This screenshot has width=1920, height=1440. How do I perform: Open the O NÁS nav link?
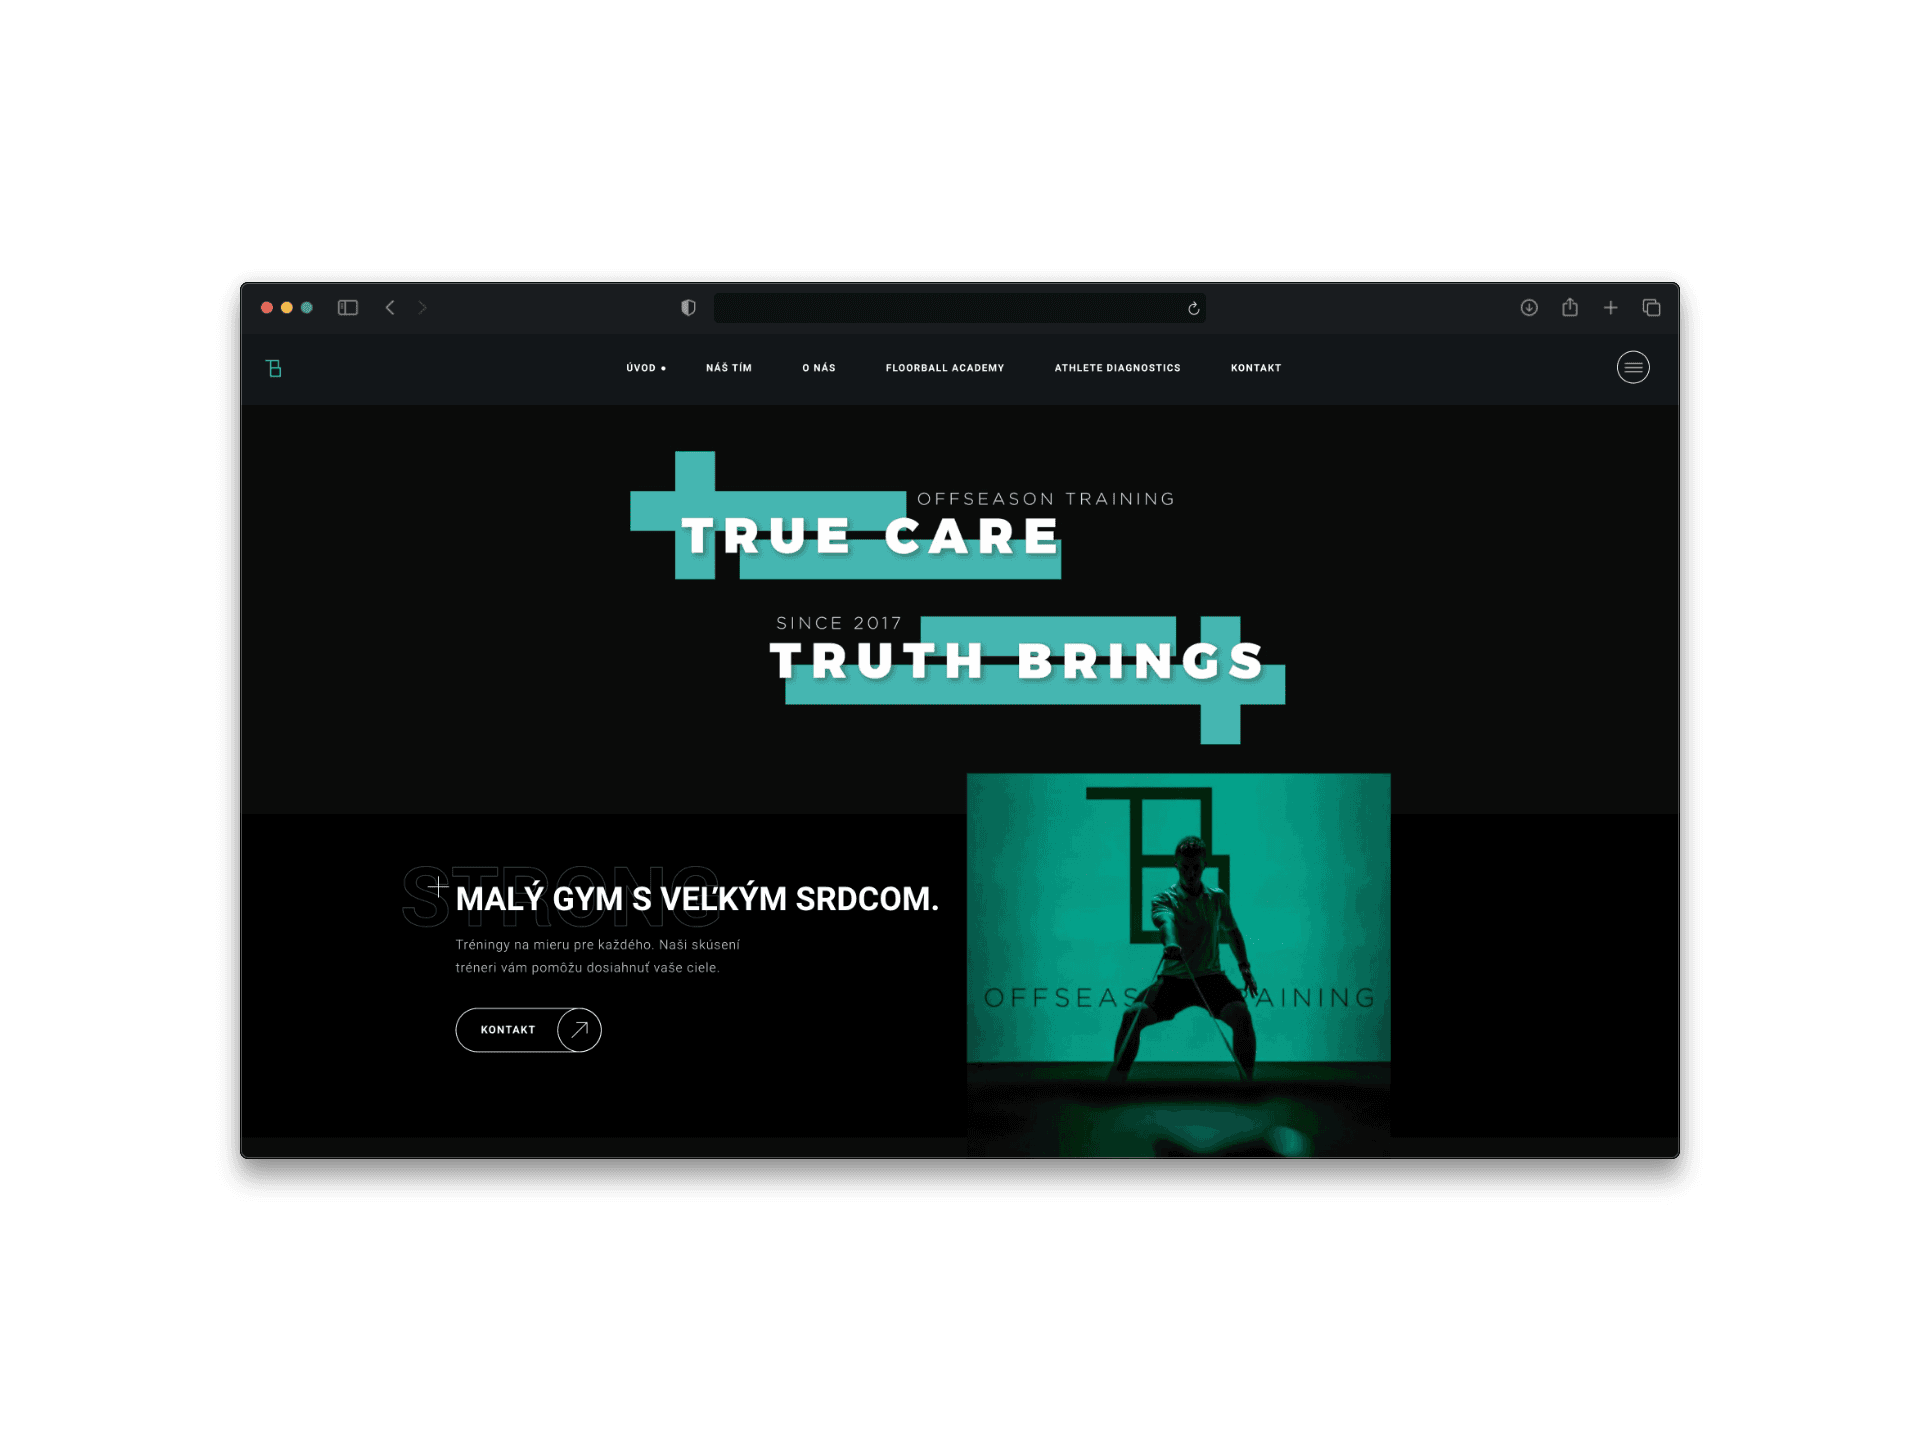coord(818,368)
